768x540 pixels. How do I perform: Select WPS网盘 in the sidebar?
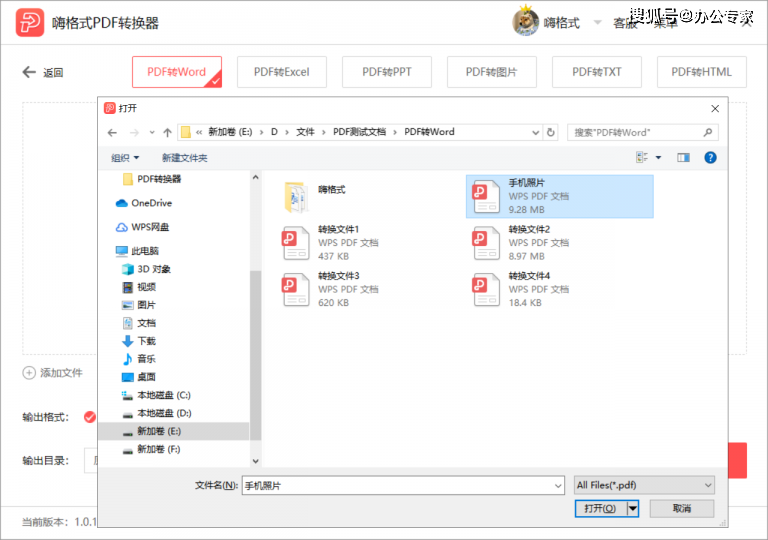[143, 227]
